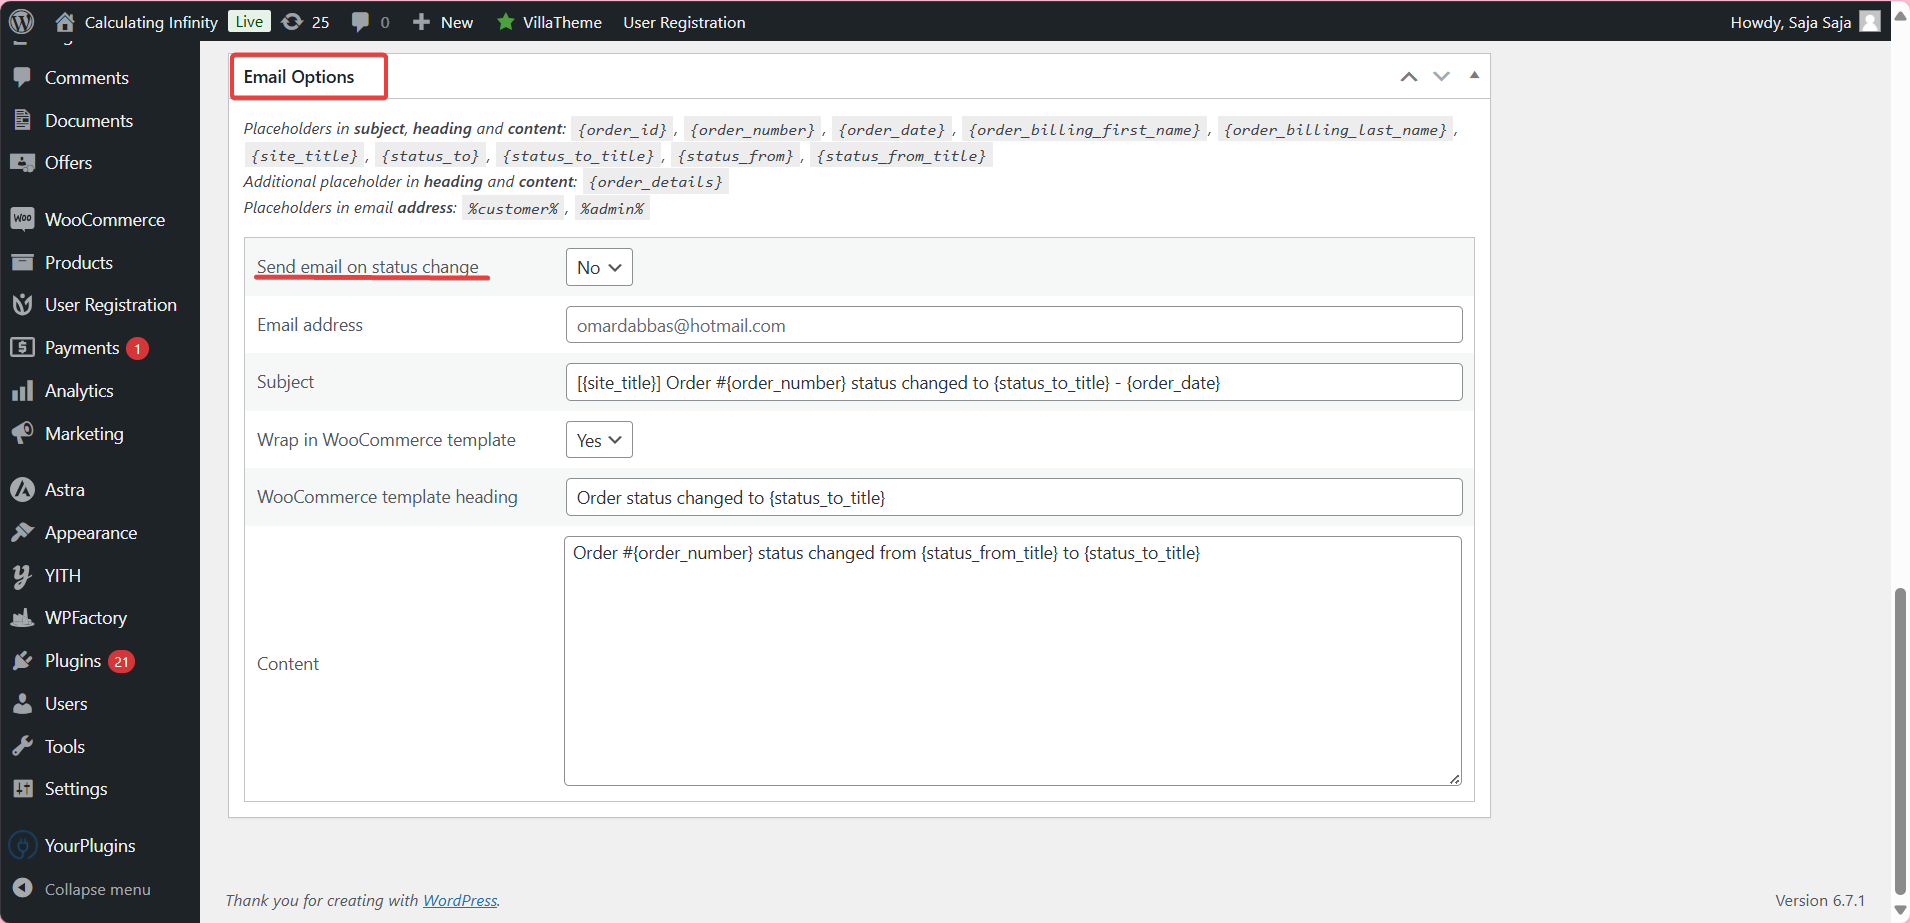The width and height of the screenshot is (1910, 923).
Task: Open the updates icon showing 25
Action: [292, 22]
